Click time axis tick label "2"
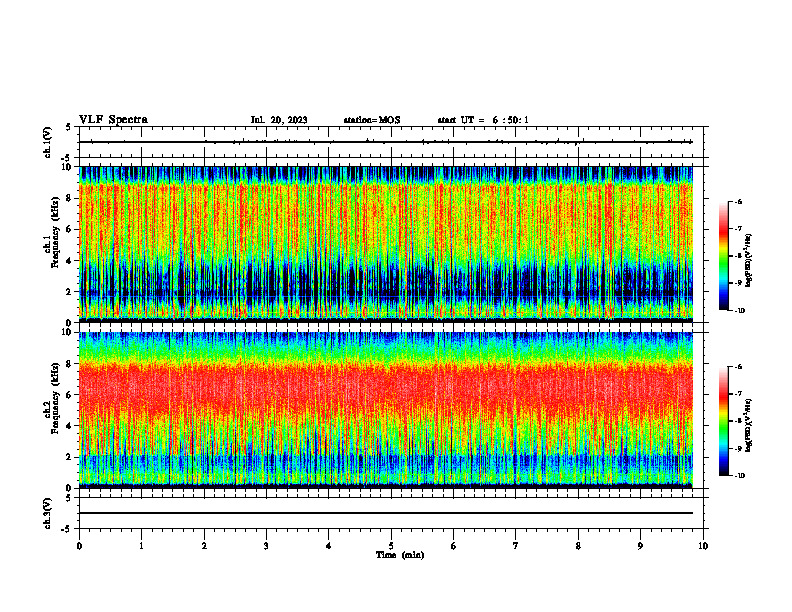Image resolution: width=792 pixels, height=612 pixels. 204,546
